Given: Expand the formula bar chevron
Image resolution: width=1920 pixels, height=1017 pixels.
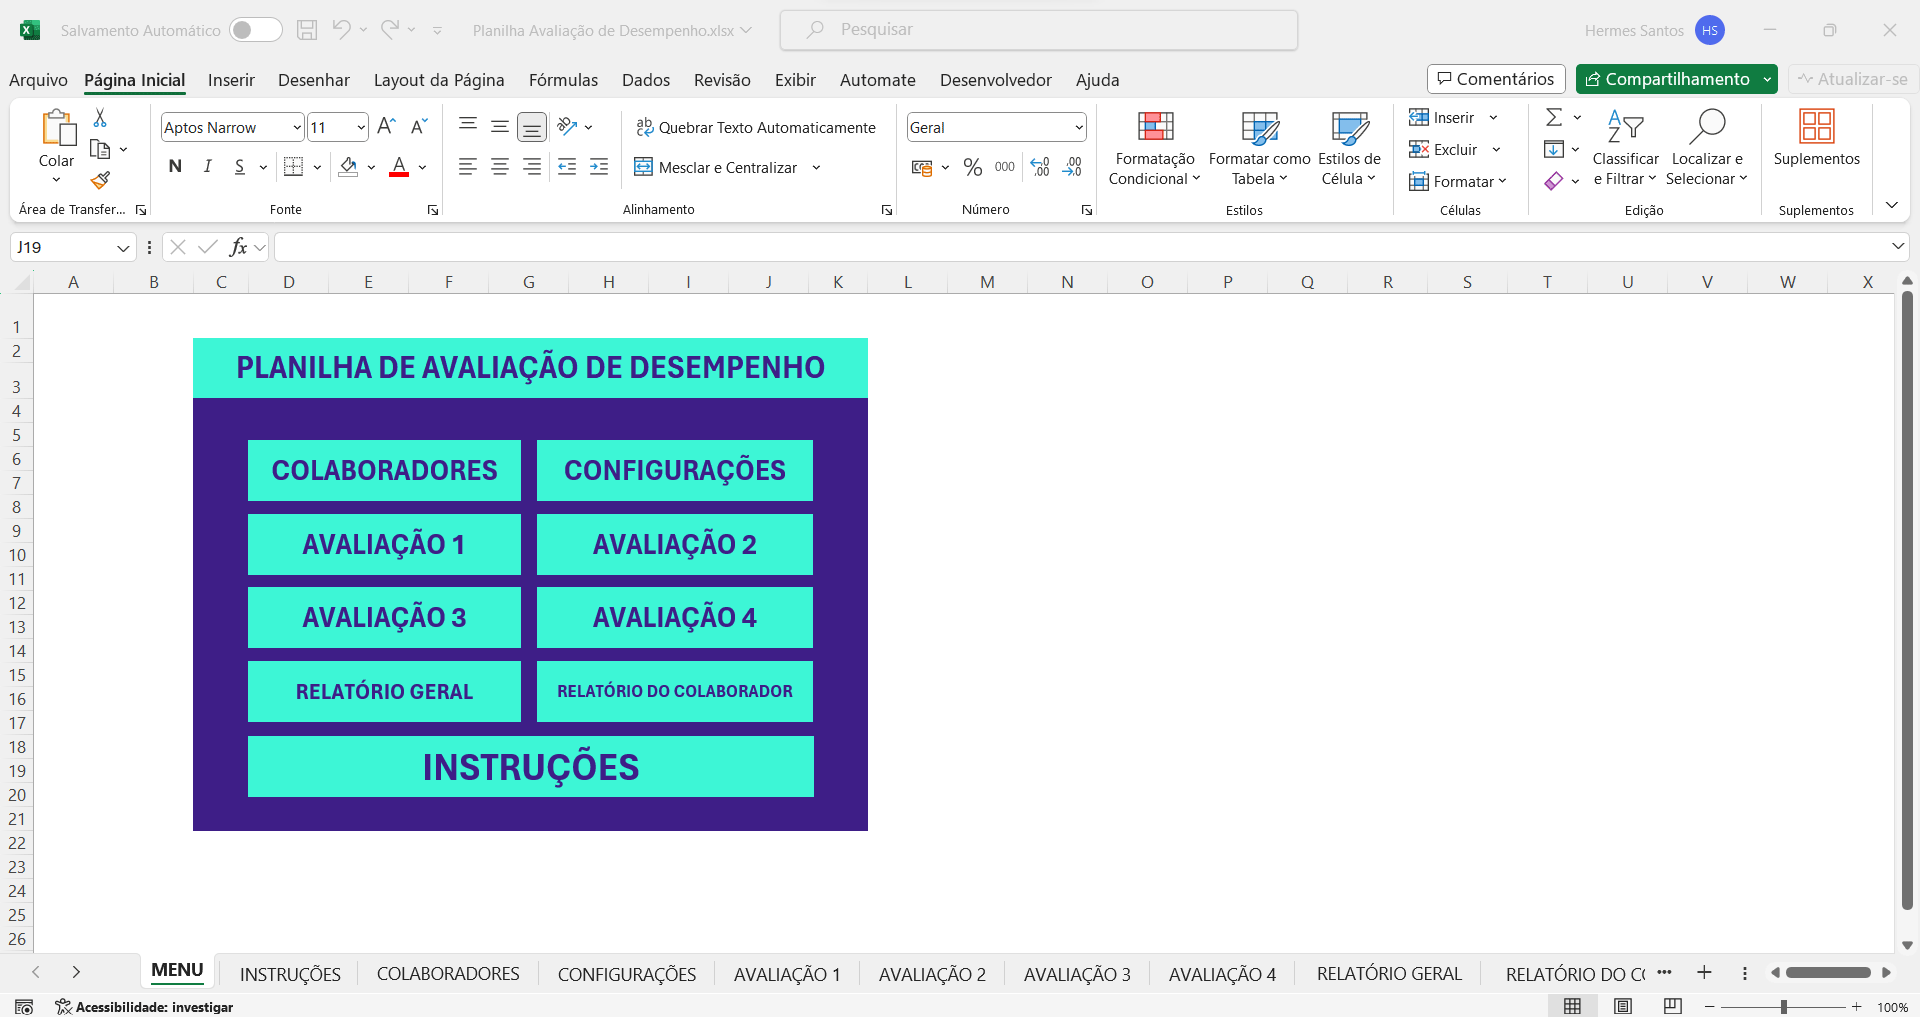Looking at the screenshot, I should point(1898,246).
